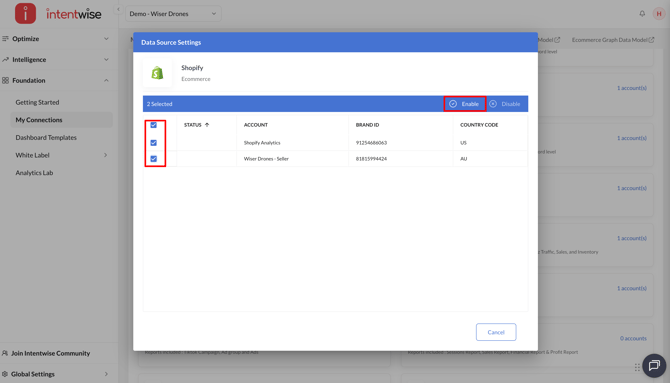Click the Data Source Settings title

tap(171, 42)
